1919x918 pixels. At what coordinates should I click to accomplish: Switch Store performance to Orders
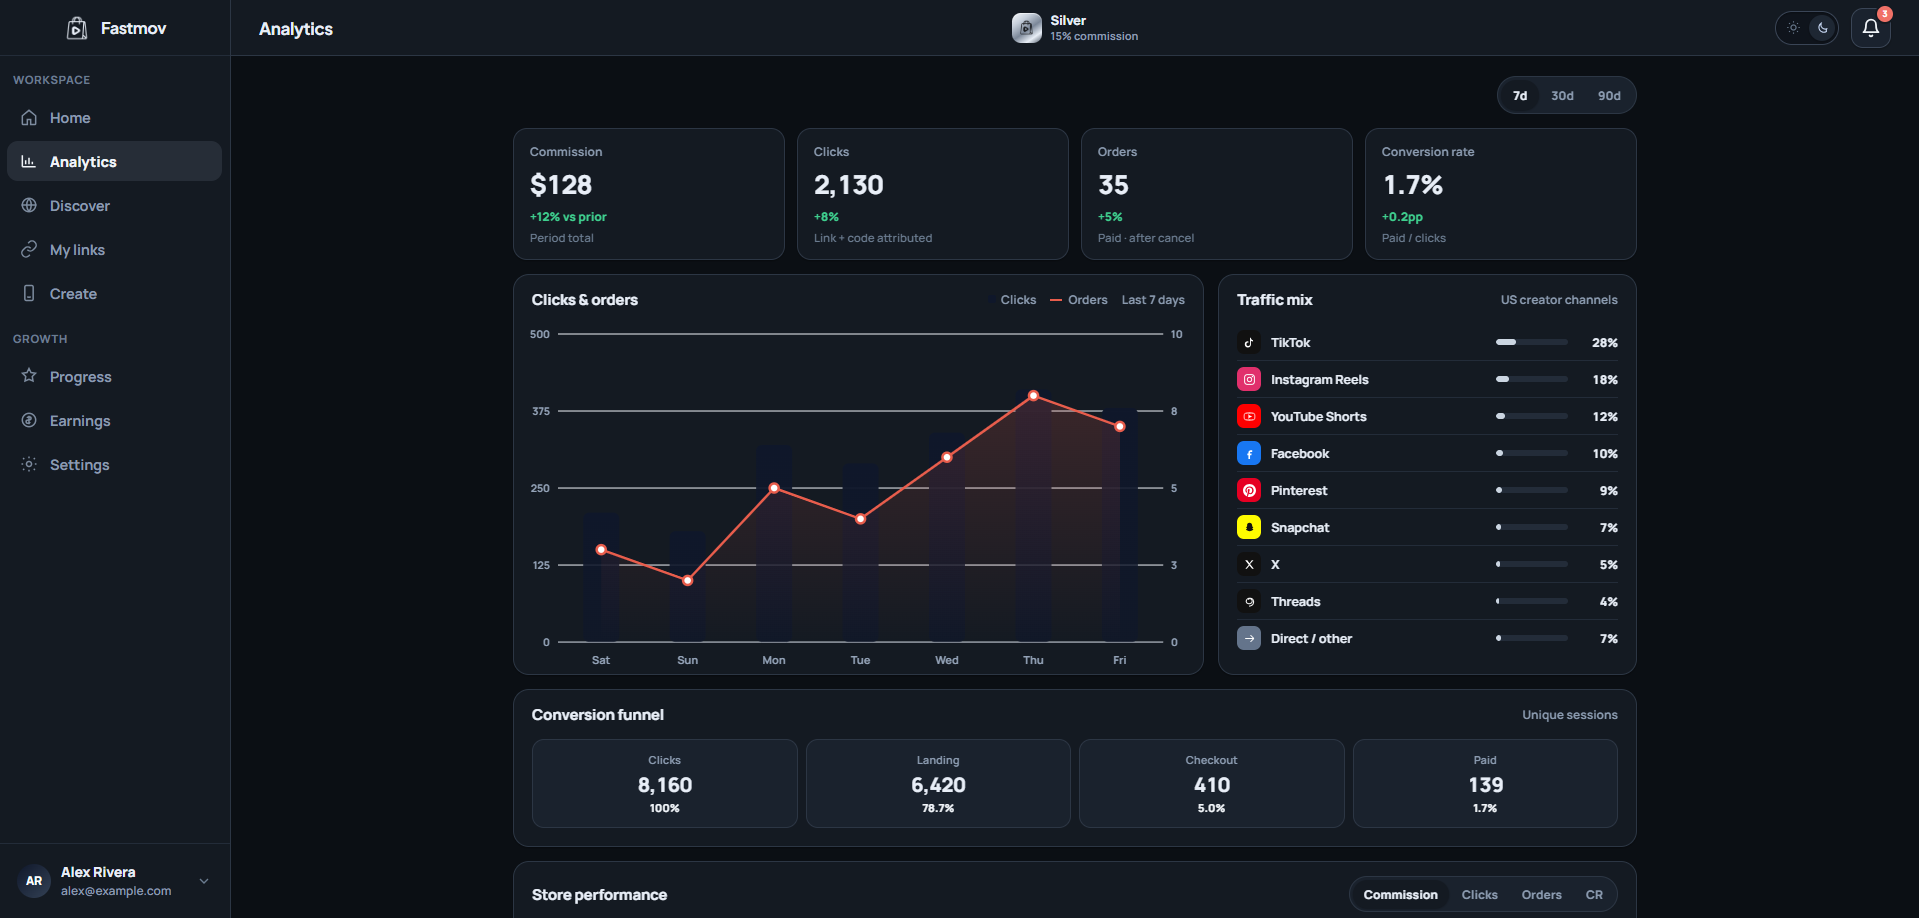(x=1541, y=895)
